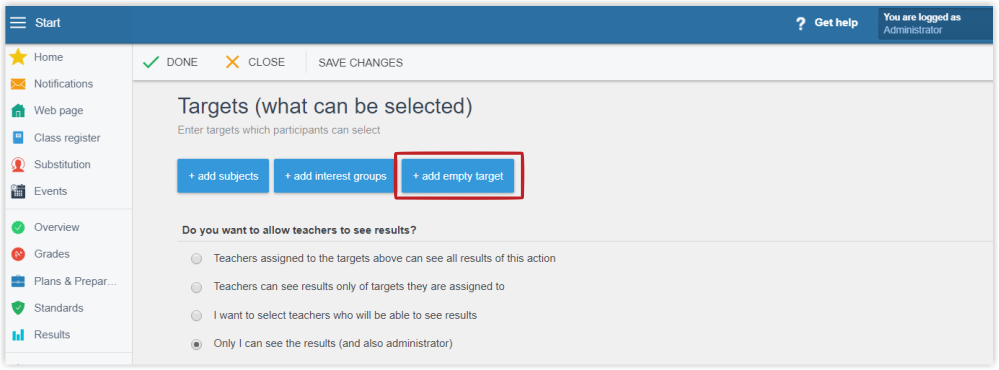This screenshot has height=370, width=999.
Task: Choose I want to select teachers option
Action: 197,315
